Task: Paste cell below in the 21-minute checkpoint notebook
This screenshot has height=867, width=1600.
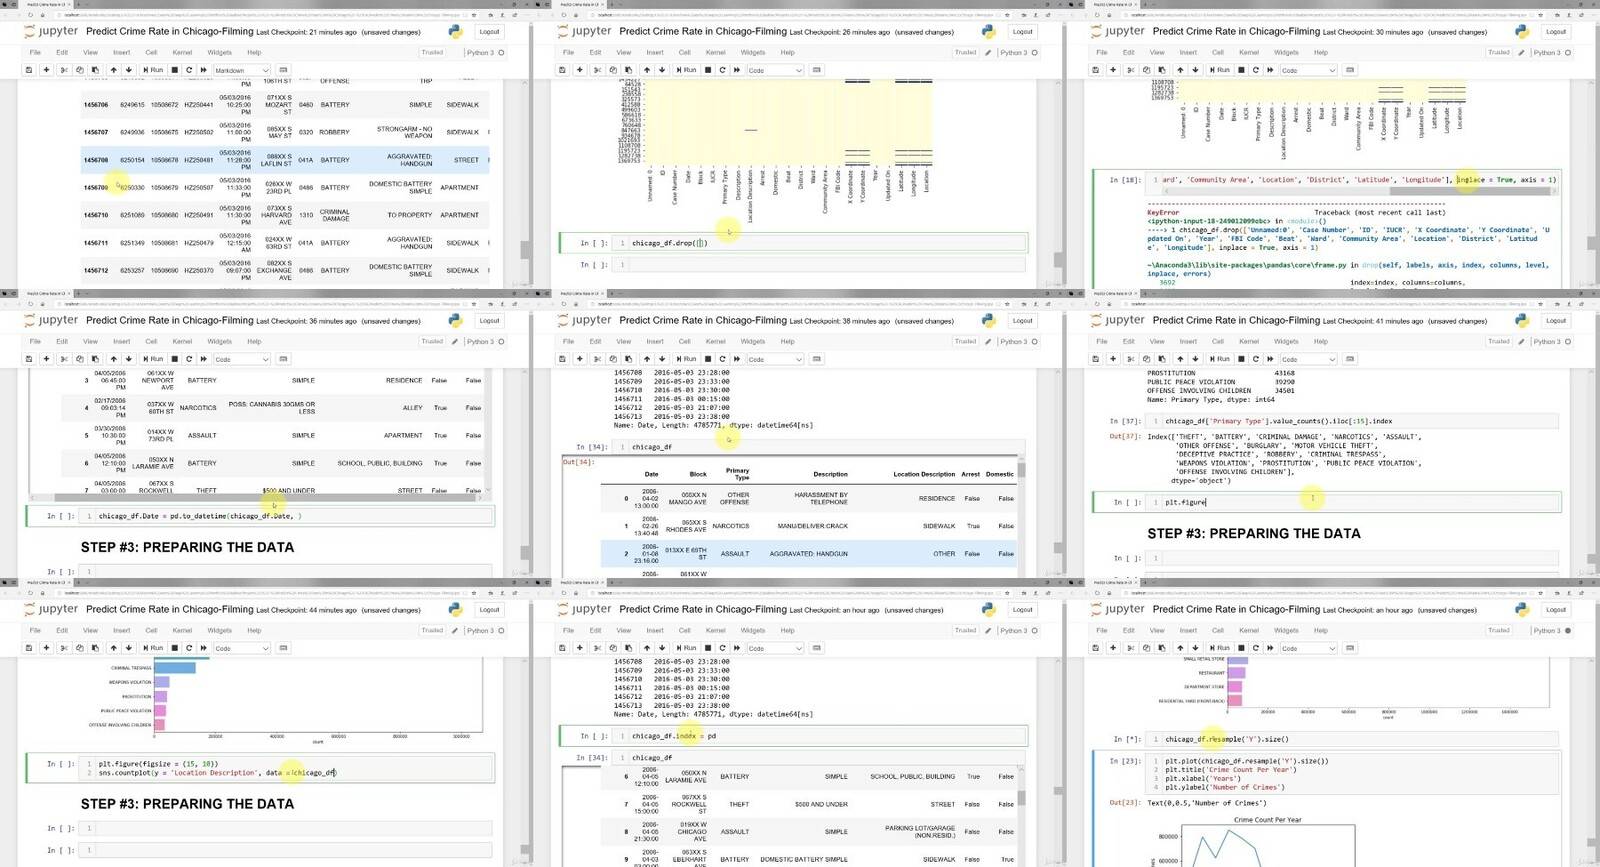Action: (x=95, y=70)
